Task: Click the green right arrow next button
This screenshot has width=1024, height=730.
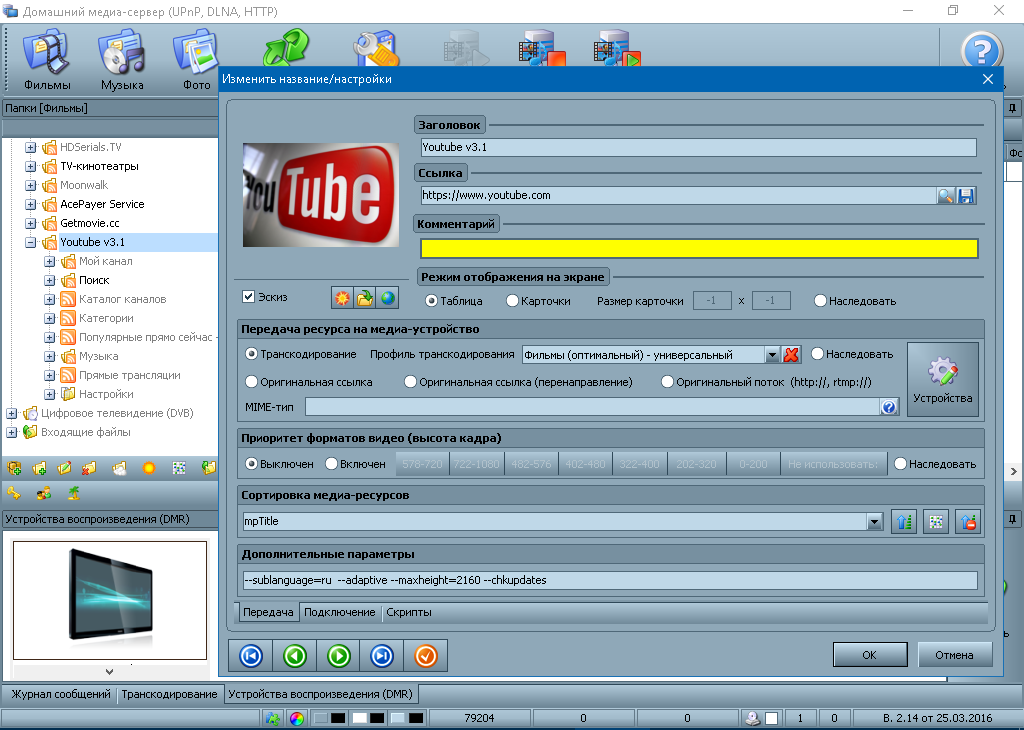Action: 339,656
